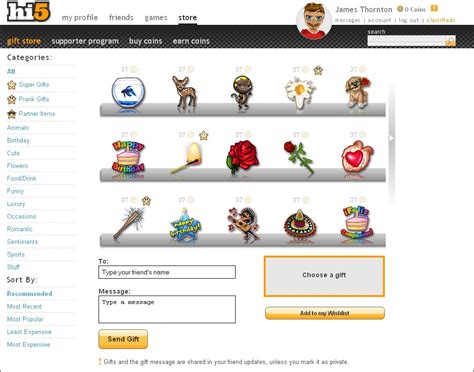Click the Send Gift button

coord(123,339)
